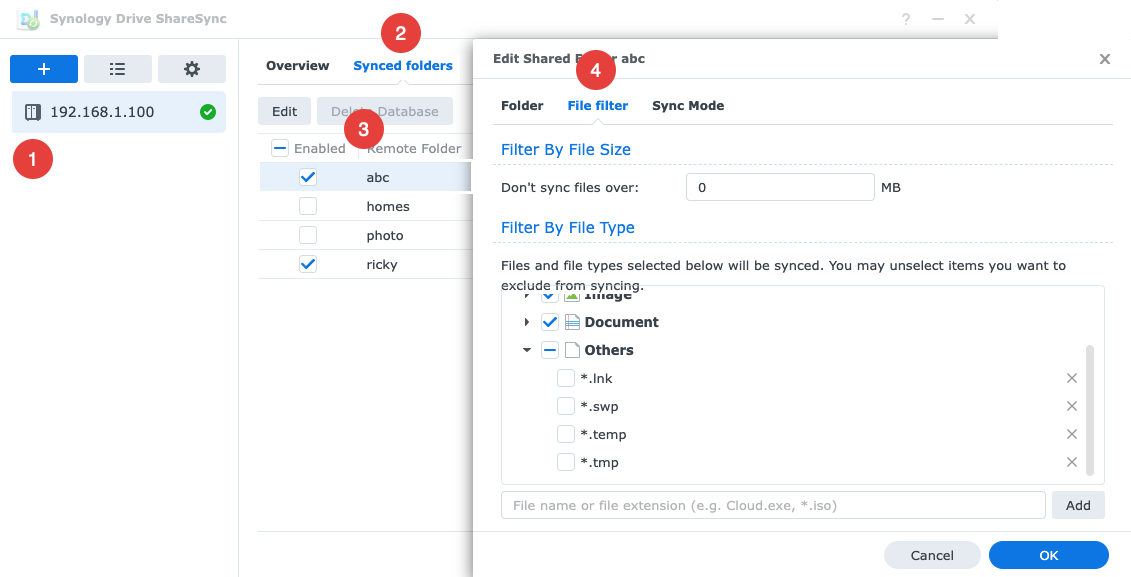Collapse the Others category
Screen dimensions: 1131x577
pos(527,349)
